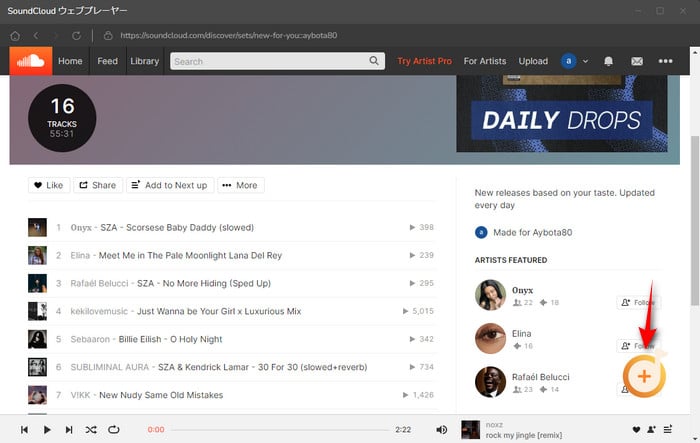Click Add to Next up
700x443 pixels.
click(x=170, y=185)
